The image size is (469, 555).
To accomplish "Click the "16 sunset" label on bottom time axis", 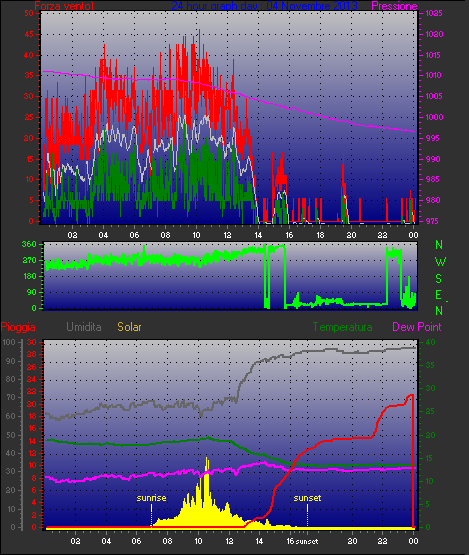I will (302, 541).
